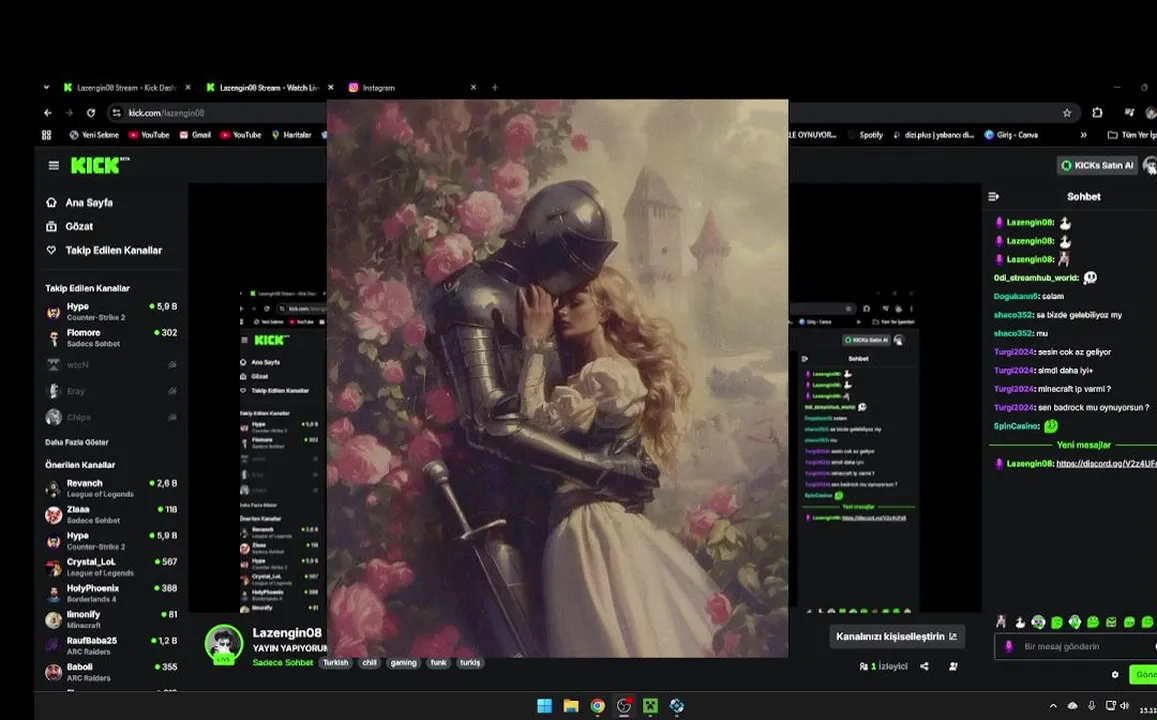Close the Instagram tab
1157x720 pixels.
point(473,87)
